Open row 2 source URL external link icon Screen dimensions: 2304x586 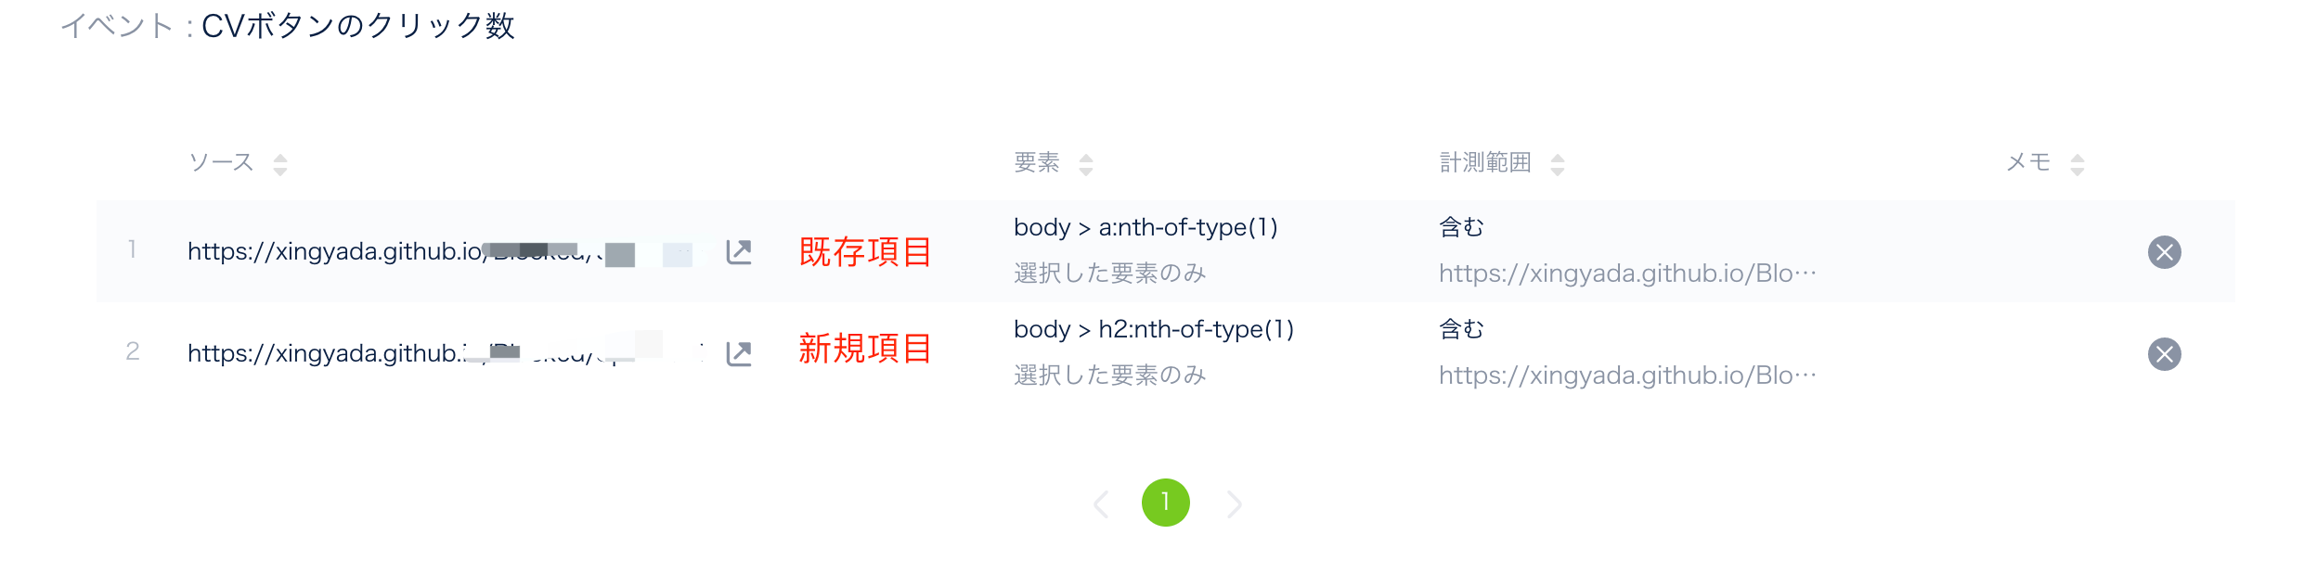[739, 353]
